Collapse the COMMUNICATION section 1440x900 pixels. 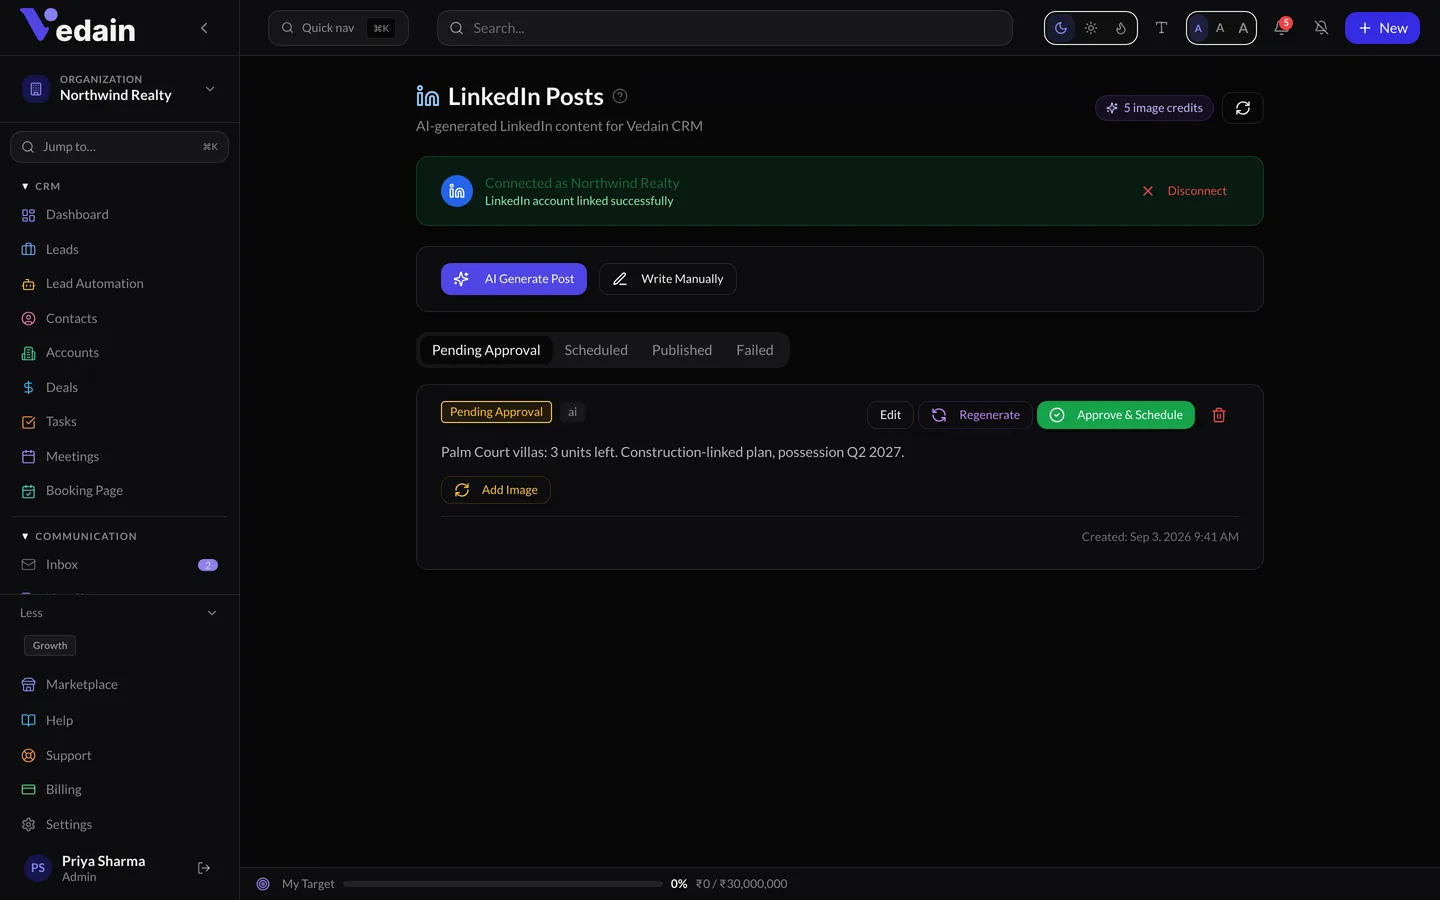(x=79, y=537)
